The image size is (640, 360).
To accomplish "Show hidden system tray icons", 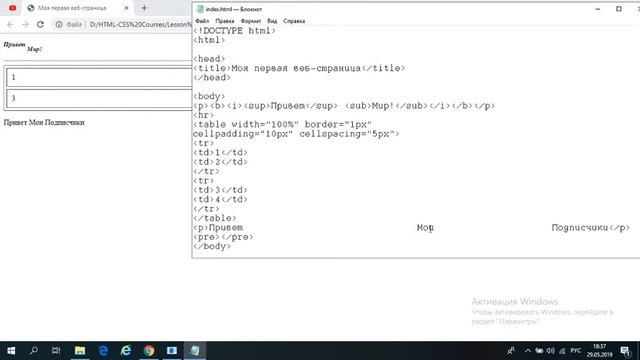I will coord(528,351).
